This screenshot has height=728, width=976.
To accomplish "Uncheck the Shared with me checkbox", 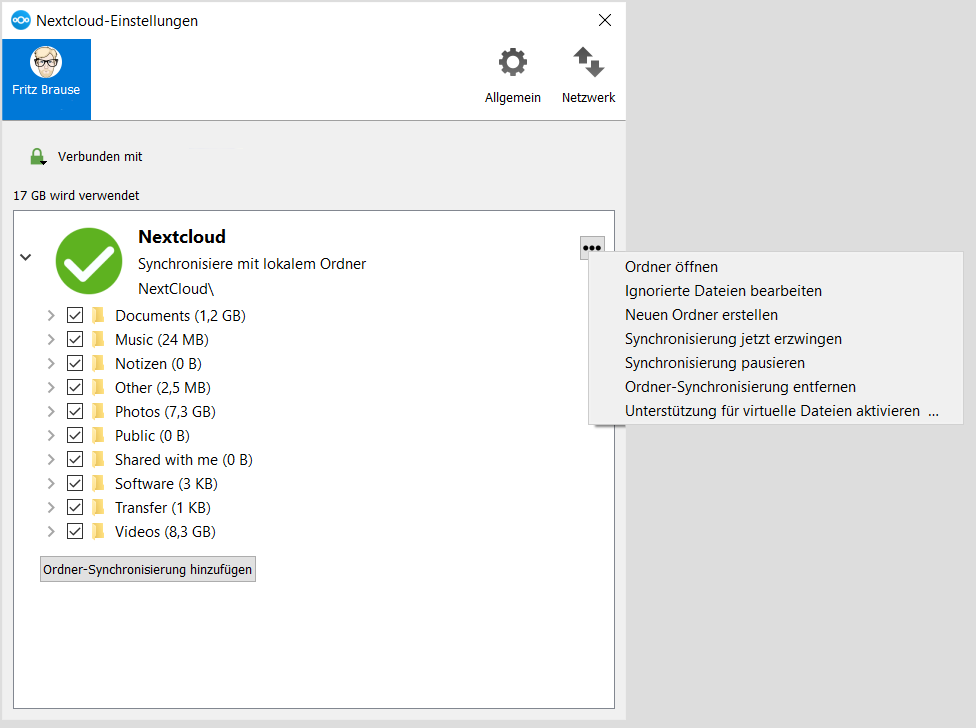I will tap(75, 460).
